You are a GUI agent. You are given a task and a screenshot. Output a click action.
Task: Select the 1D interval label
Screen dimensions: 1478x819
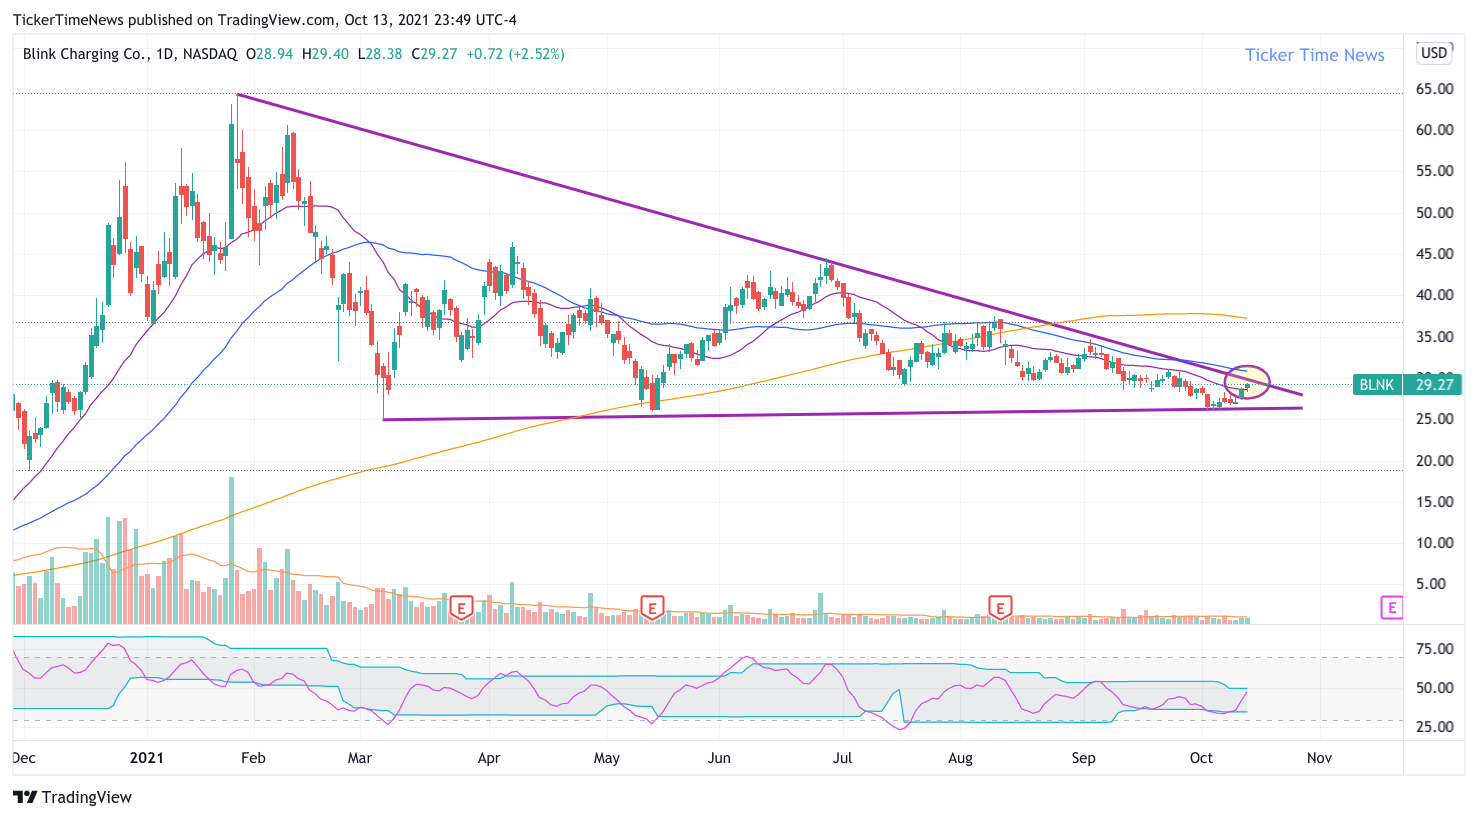pyautogui.click(x=164, y=54)
